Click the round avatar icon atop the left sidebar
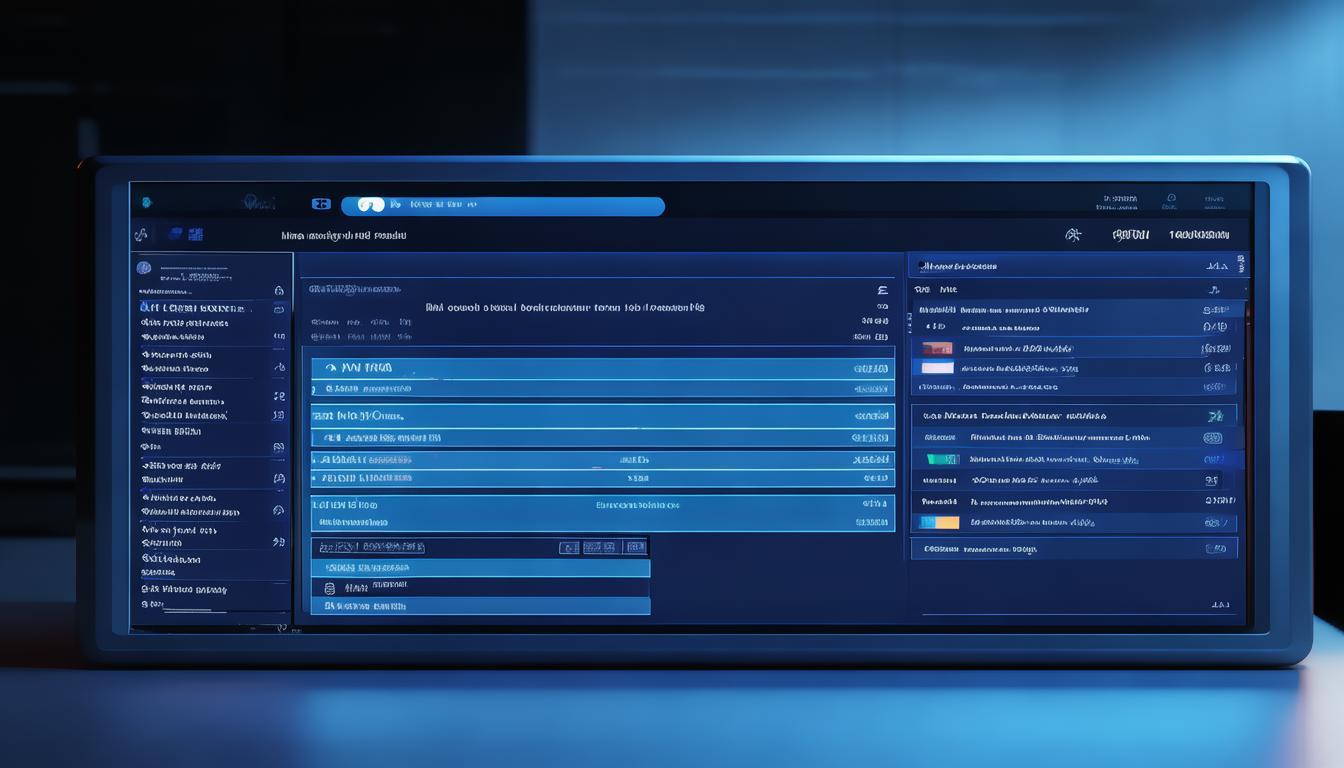 (144, 268)
